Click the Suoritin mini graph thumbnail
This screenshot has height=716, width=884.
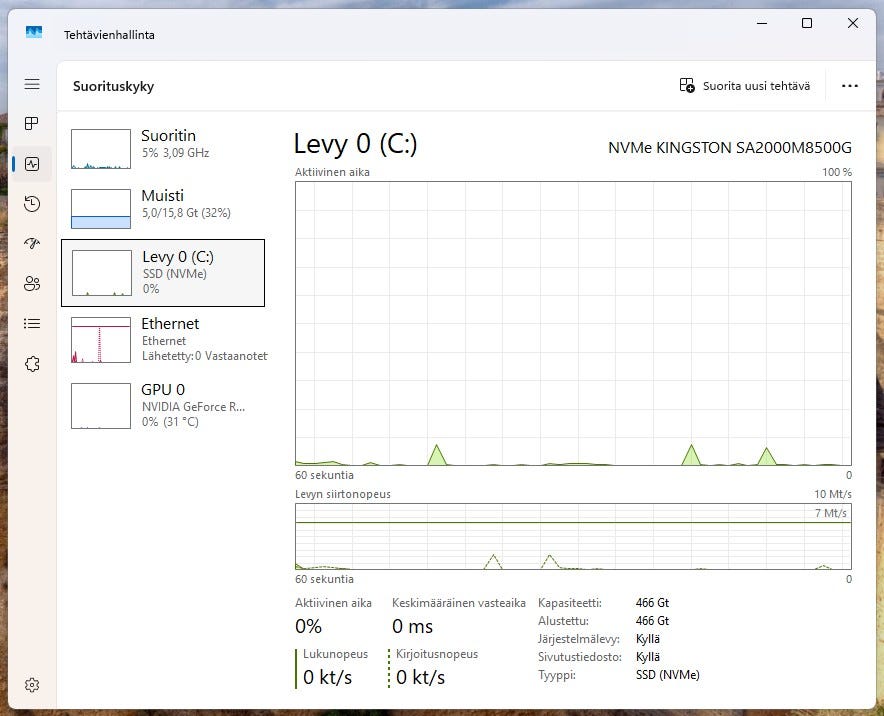pos(101,149)
